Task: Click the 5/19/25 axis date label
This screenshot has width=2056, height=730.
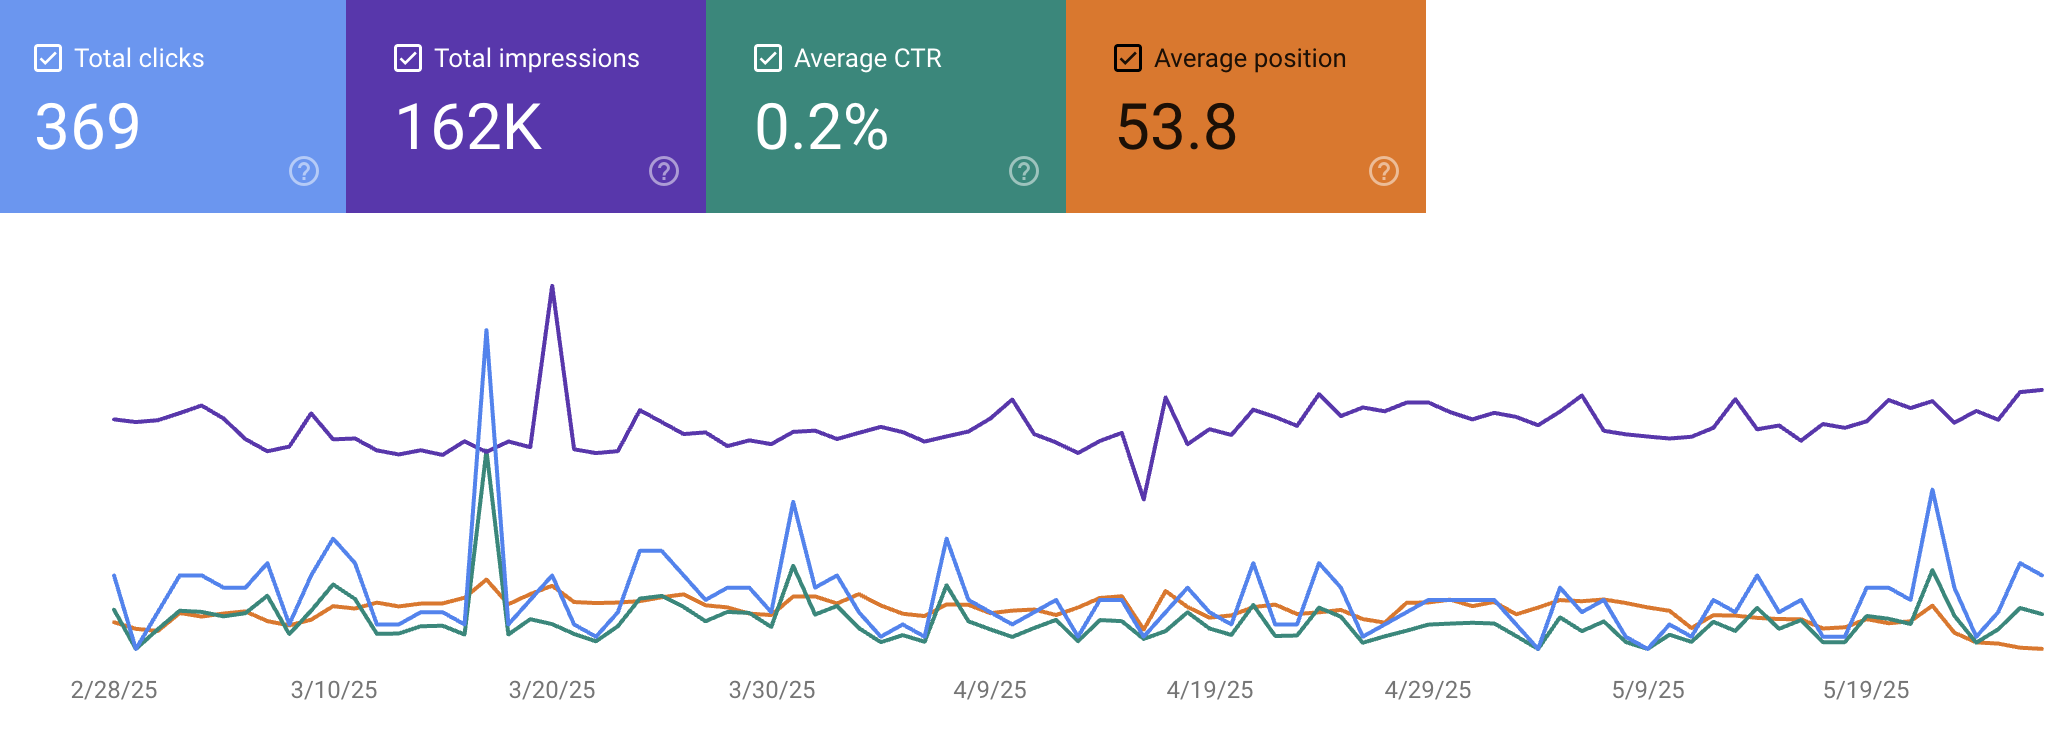Action: pos(1866,690)
